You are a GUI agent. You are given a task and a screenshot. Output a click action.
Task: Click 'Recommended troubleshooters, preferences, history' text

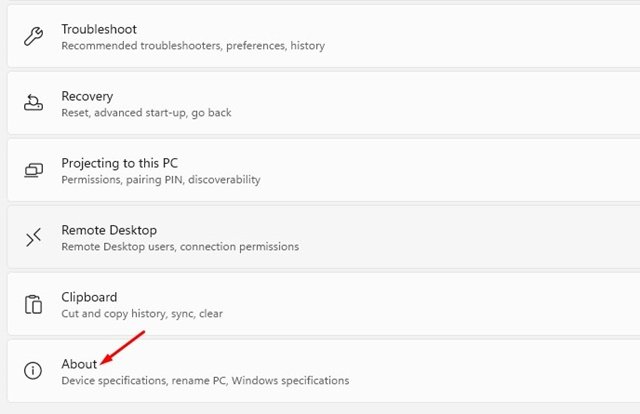point(193,46)
